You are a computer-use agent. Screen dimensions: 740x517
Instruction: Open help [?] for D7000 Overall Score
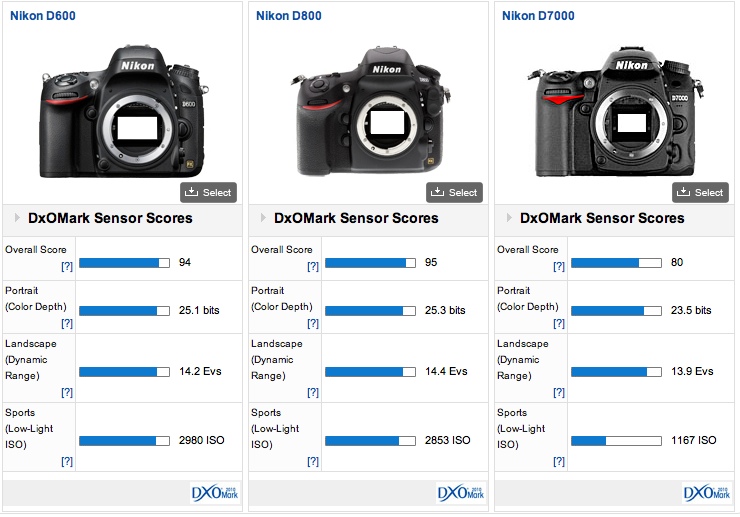(559, 266)
